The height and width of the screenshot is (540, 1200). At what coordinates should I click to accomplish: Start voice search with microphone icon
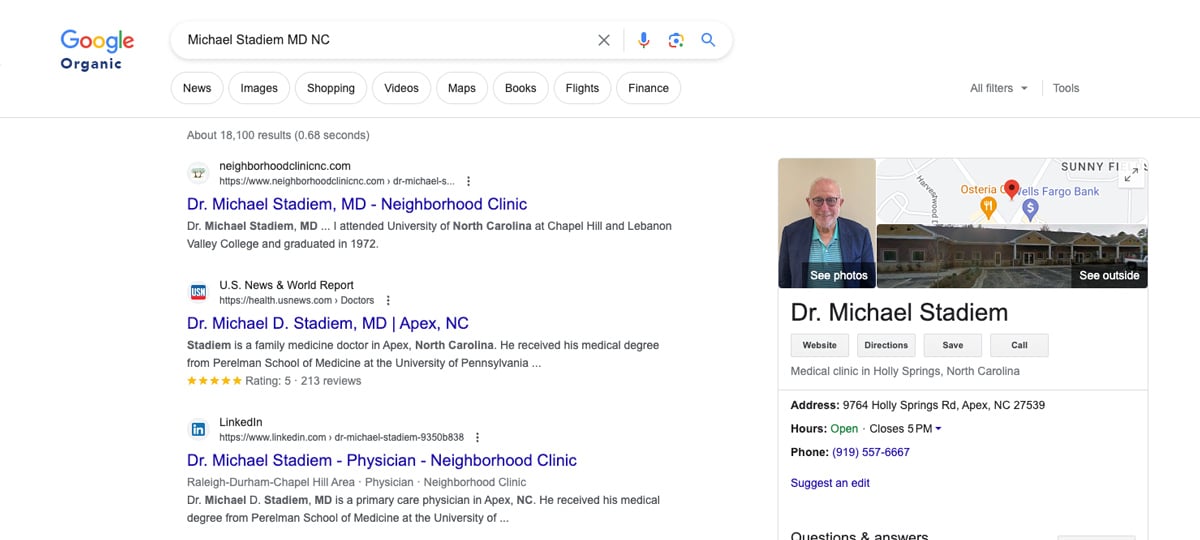pyautogui.click(x=643, y=40)
